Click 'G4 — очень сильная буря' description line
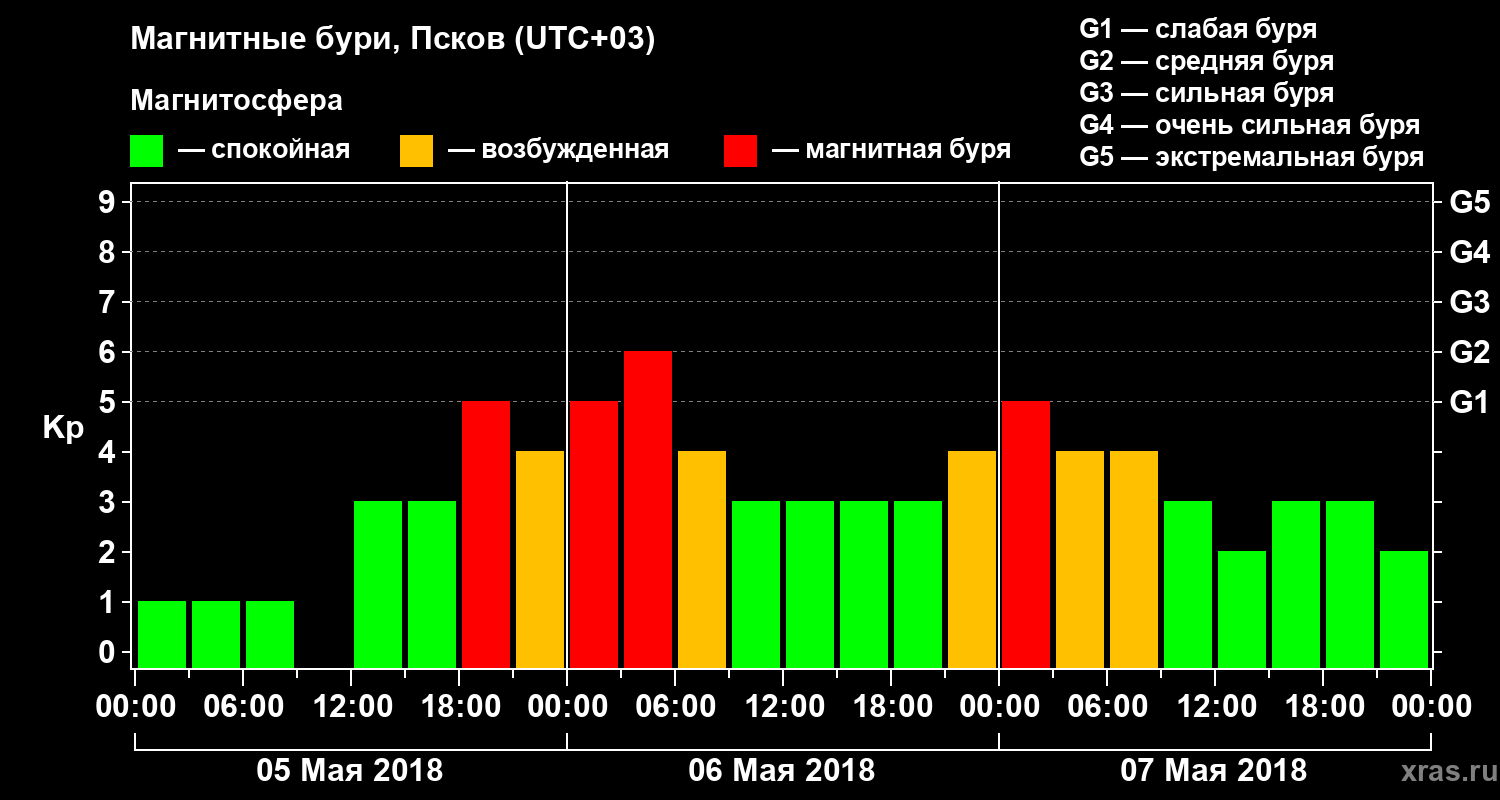Screen dimensions: 1500x800 click(1249, 125)
